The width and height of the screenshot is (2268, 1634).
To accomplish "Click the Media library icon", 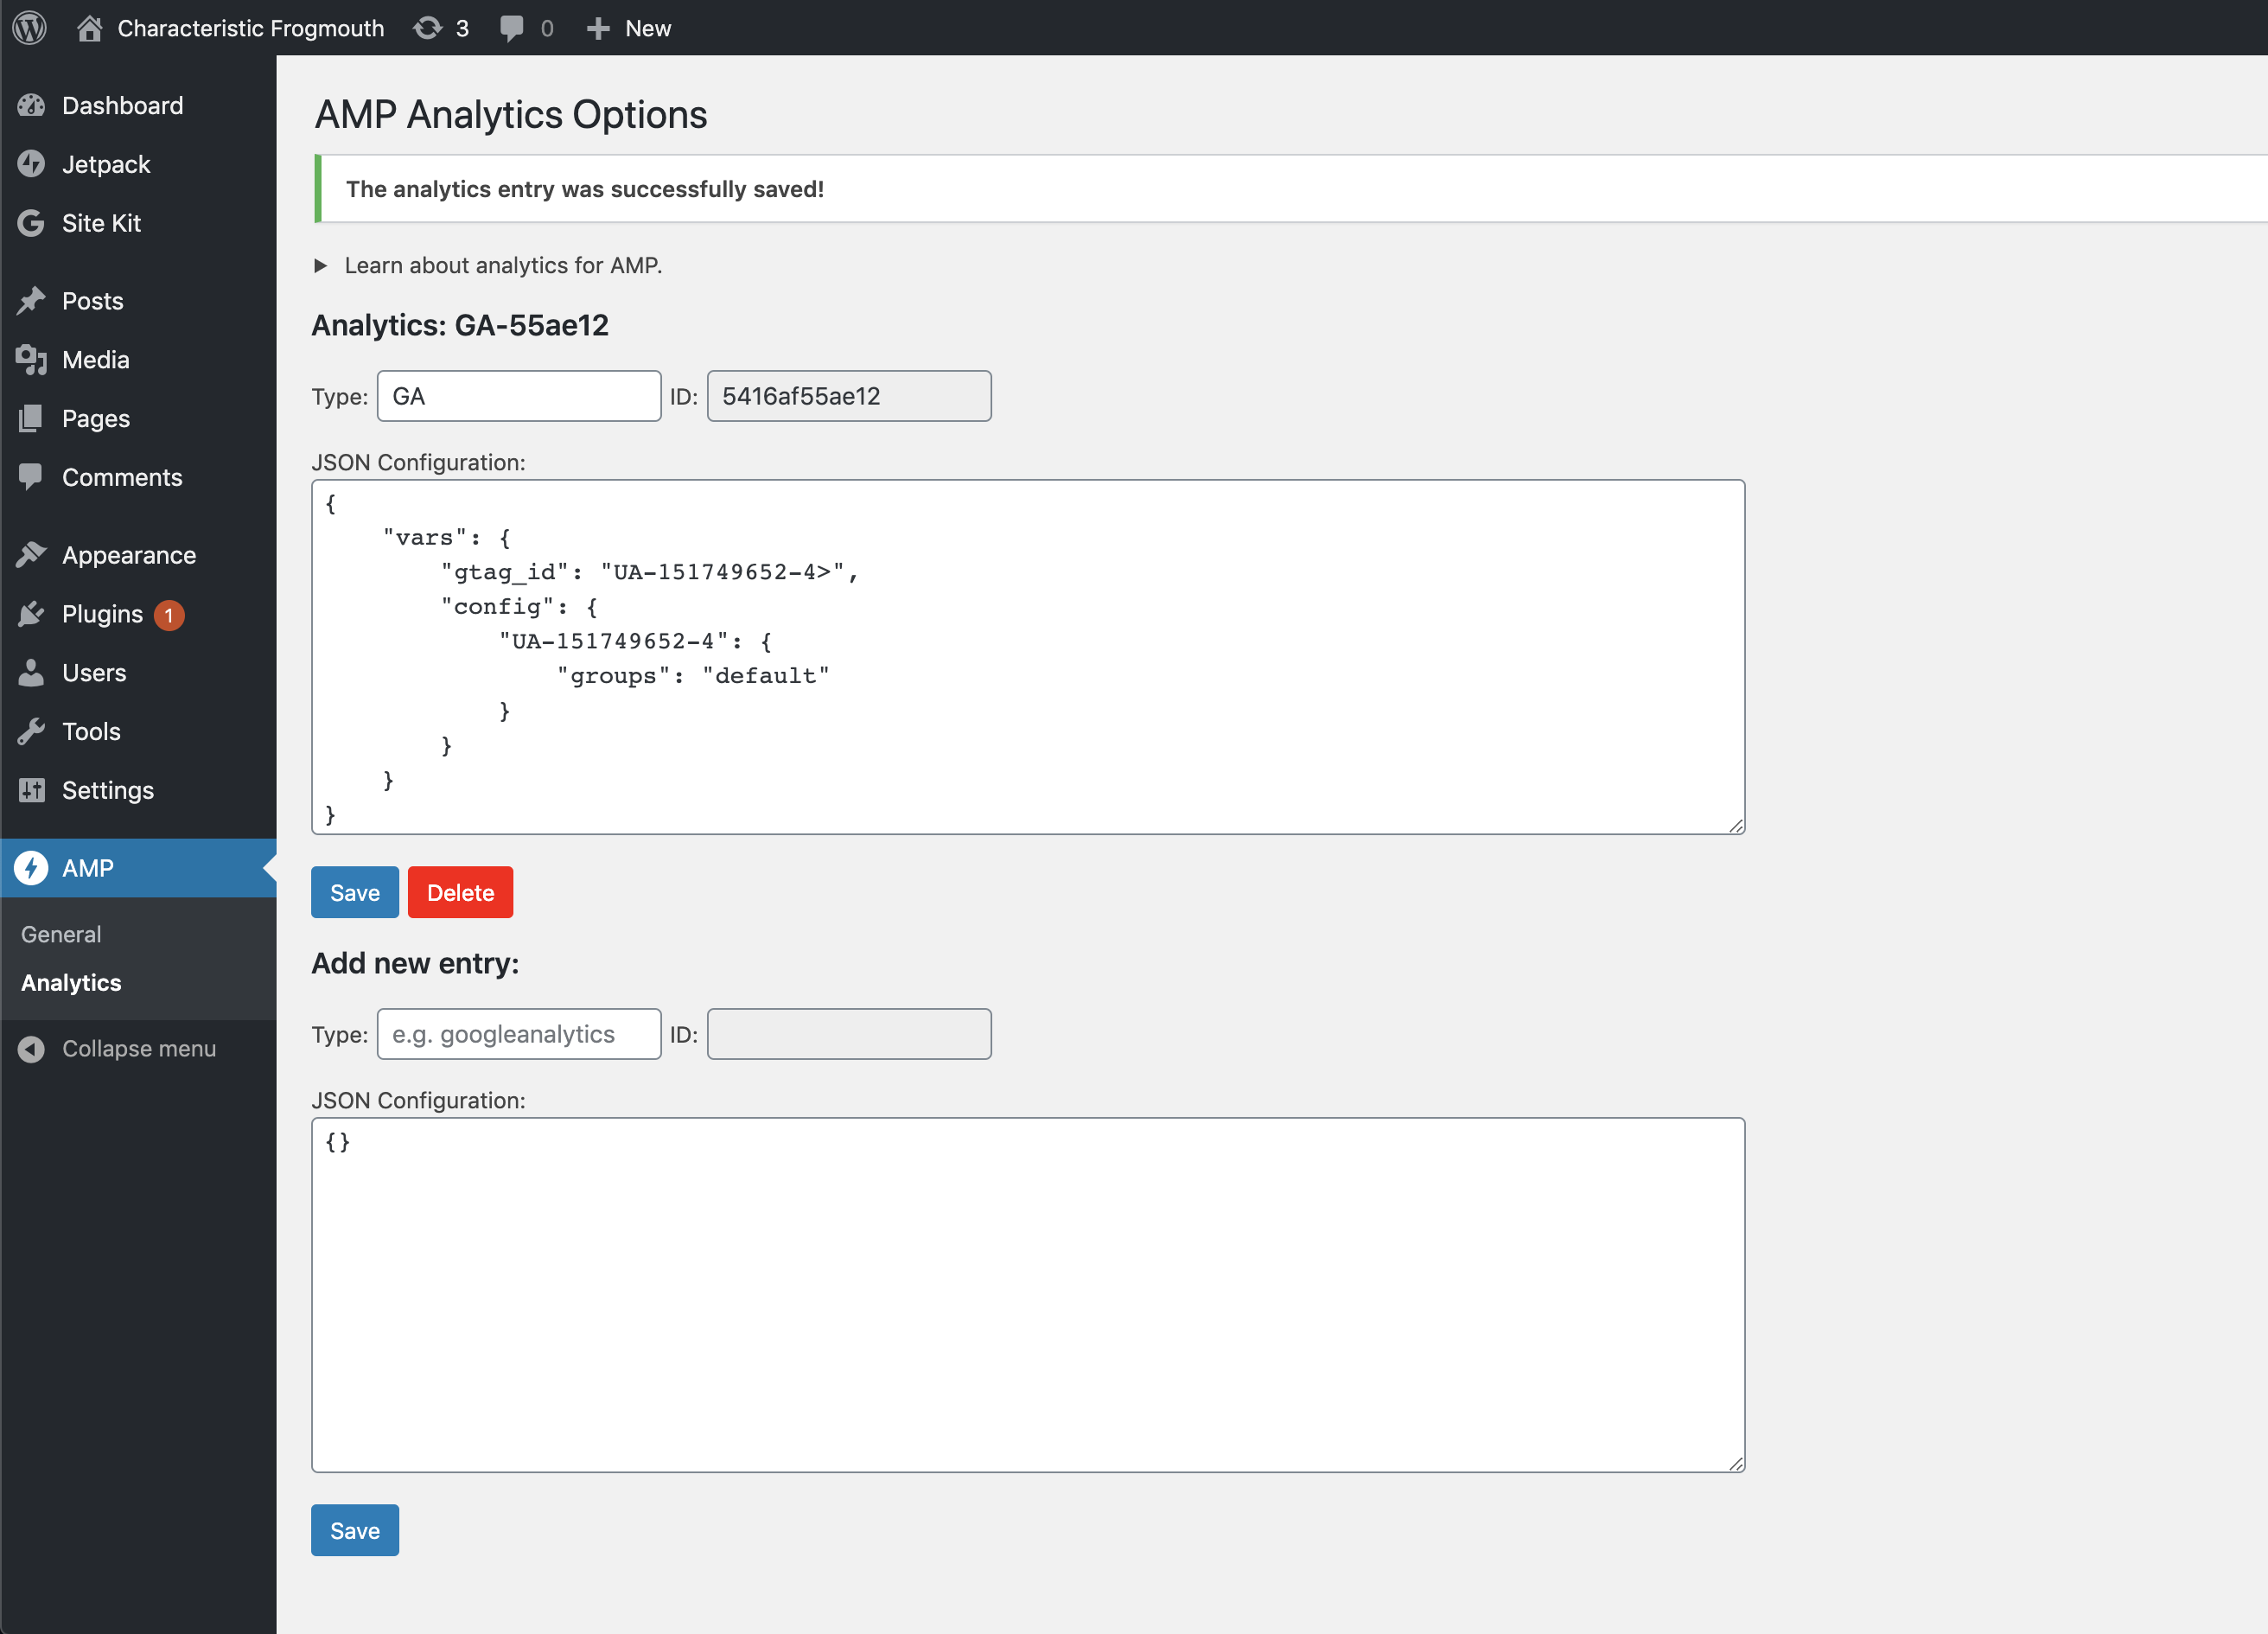I will (31, 360).
